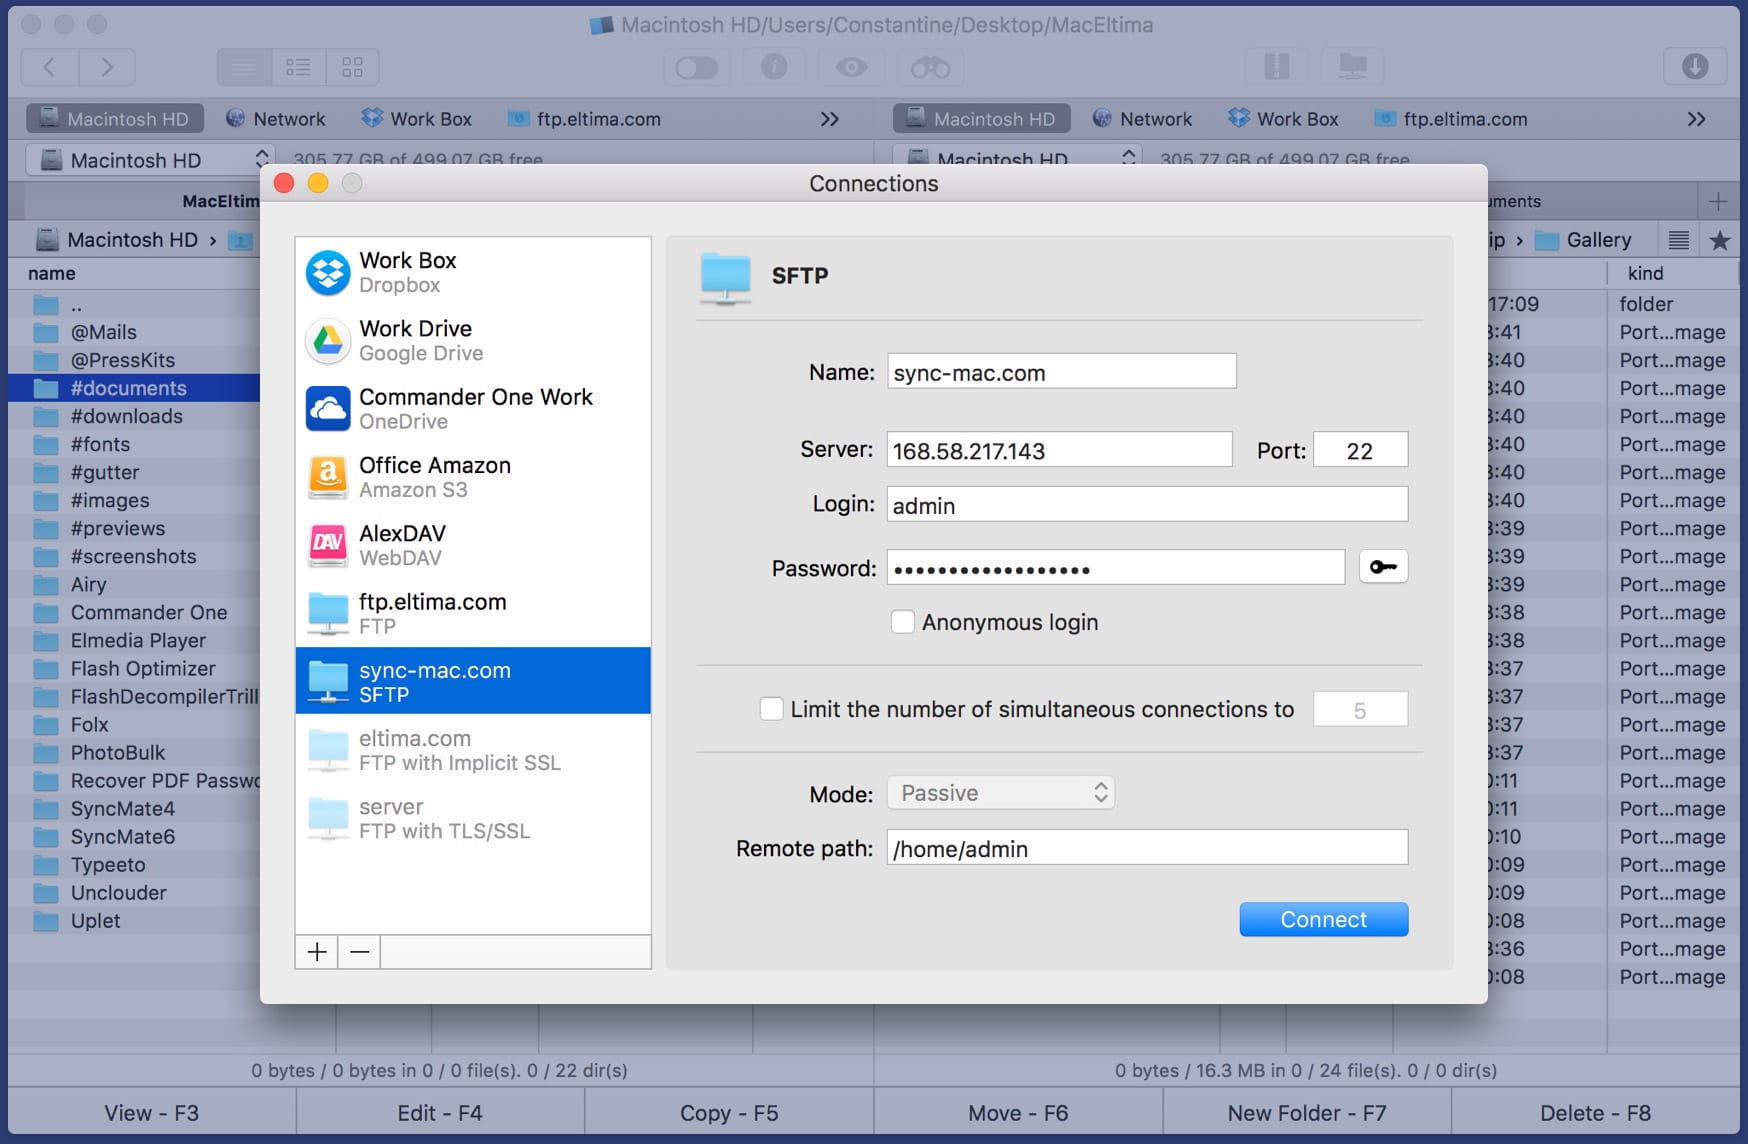Click the eye preview toolbar icon

click(852, 67)
